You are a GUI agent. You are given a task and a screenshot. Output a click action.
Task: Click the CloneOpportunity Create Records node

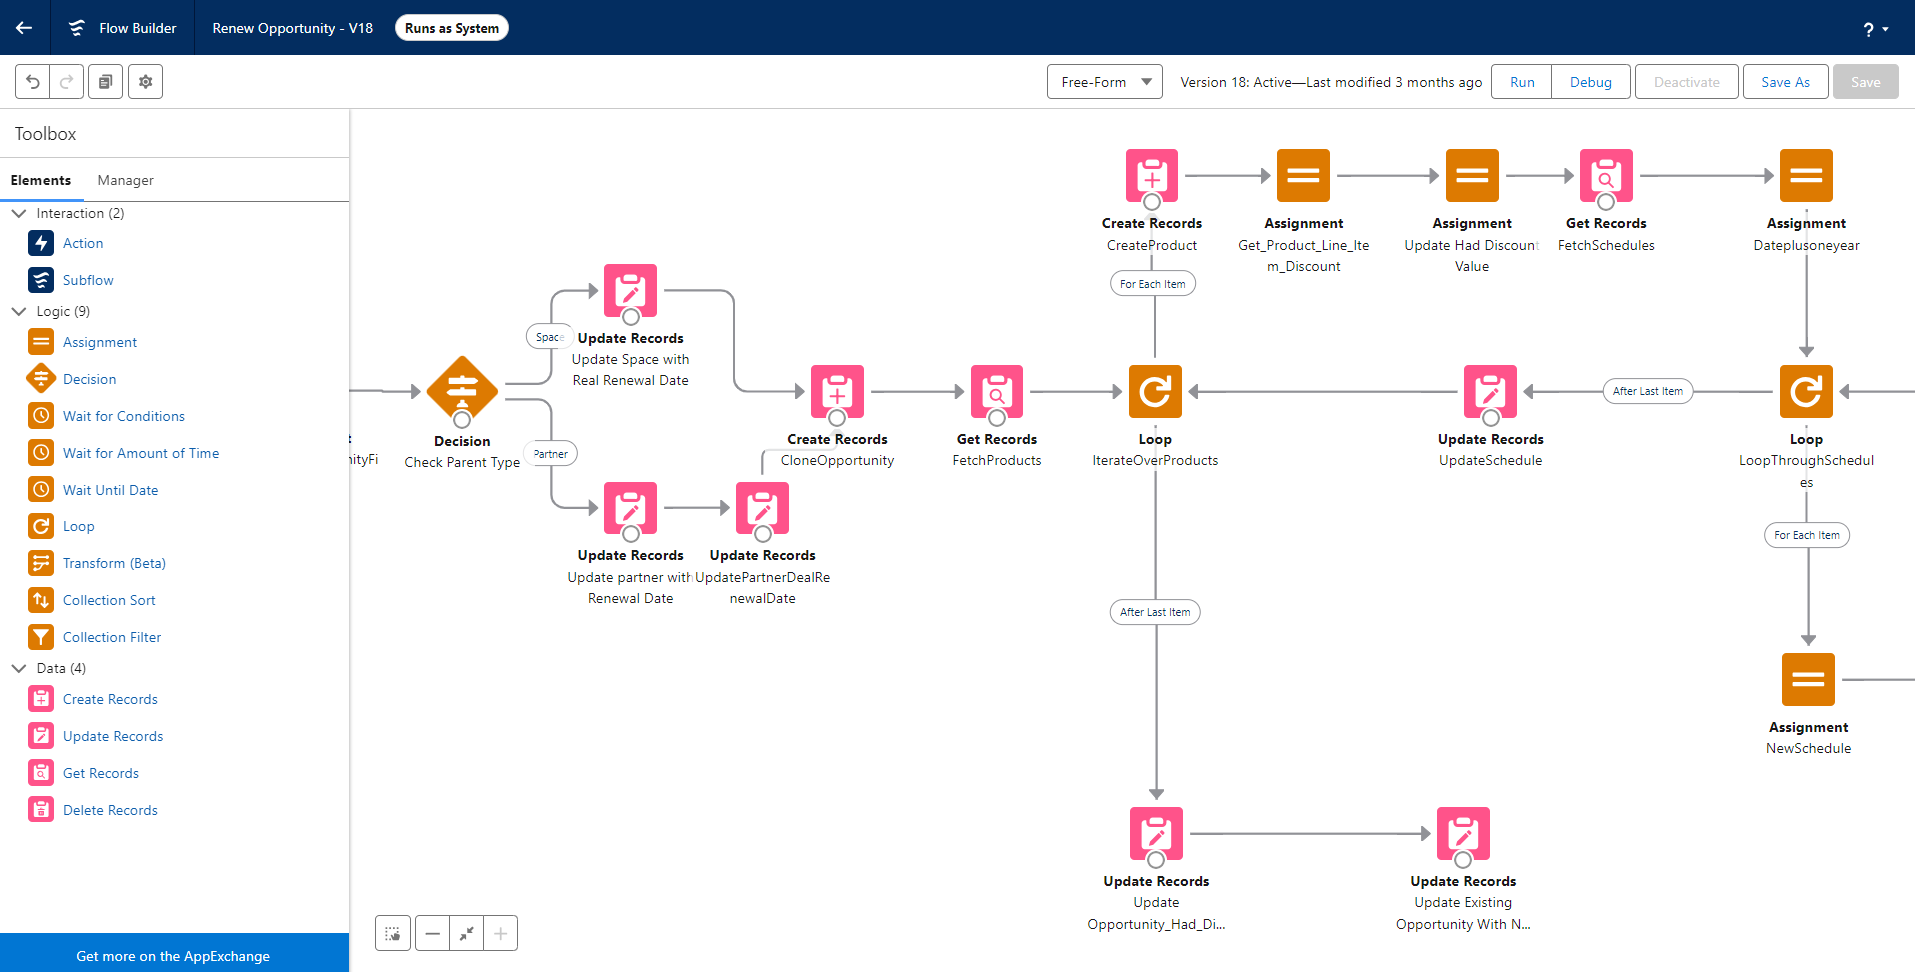coord(837,391)
